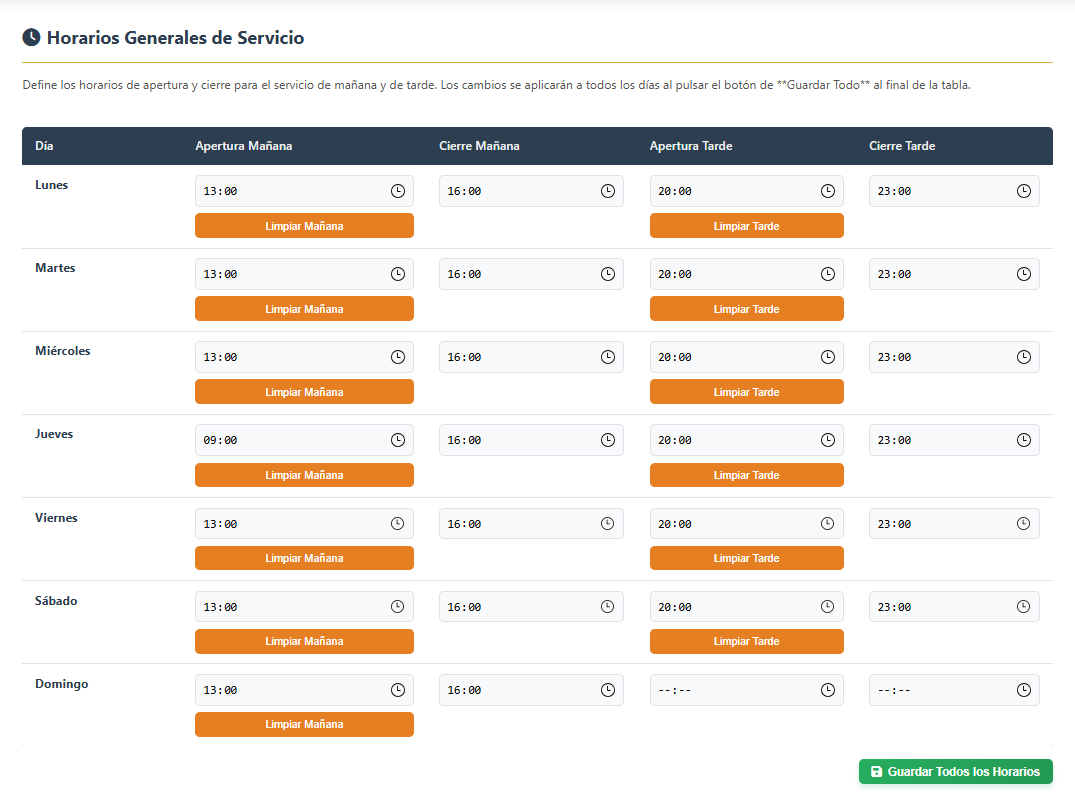Clear the morning schedule for Domingo
The height and width of the screenshot is (798, 1075).
[x=304, y=724]
